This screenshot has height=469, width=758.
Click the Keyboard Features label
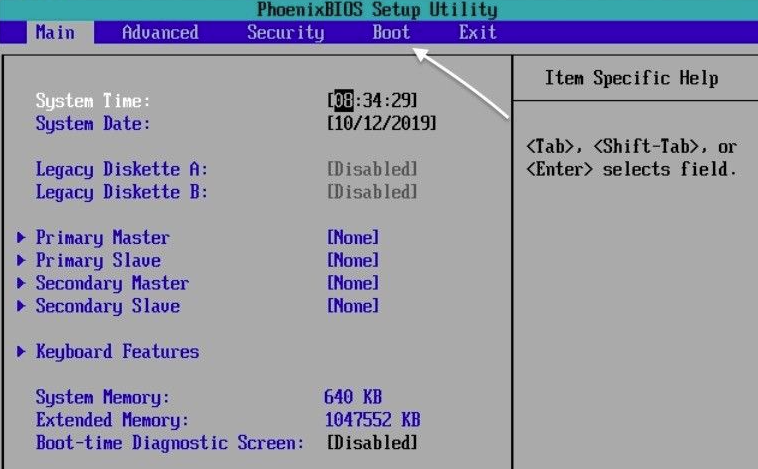coord(117,352)
